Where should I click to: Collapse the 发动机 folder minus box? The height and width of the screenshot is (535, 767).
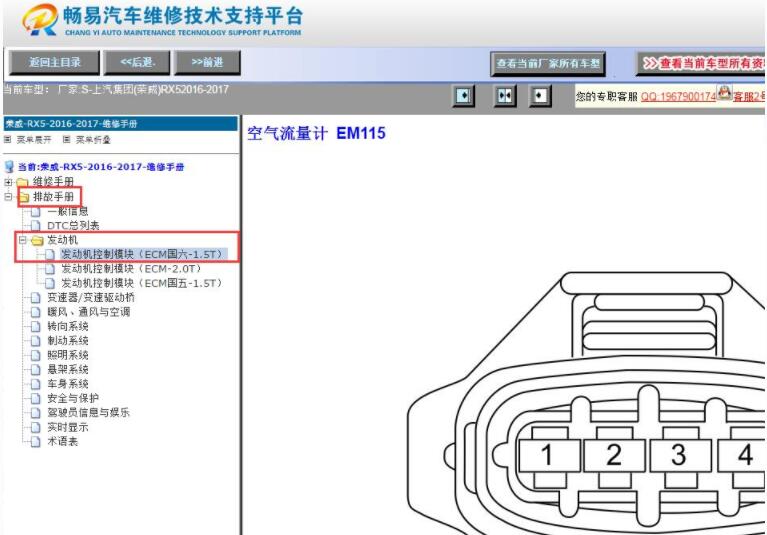click(22, 240)
